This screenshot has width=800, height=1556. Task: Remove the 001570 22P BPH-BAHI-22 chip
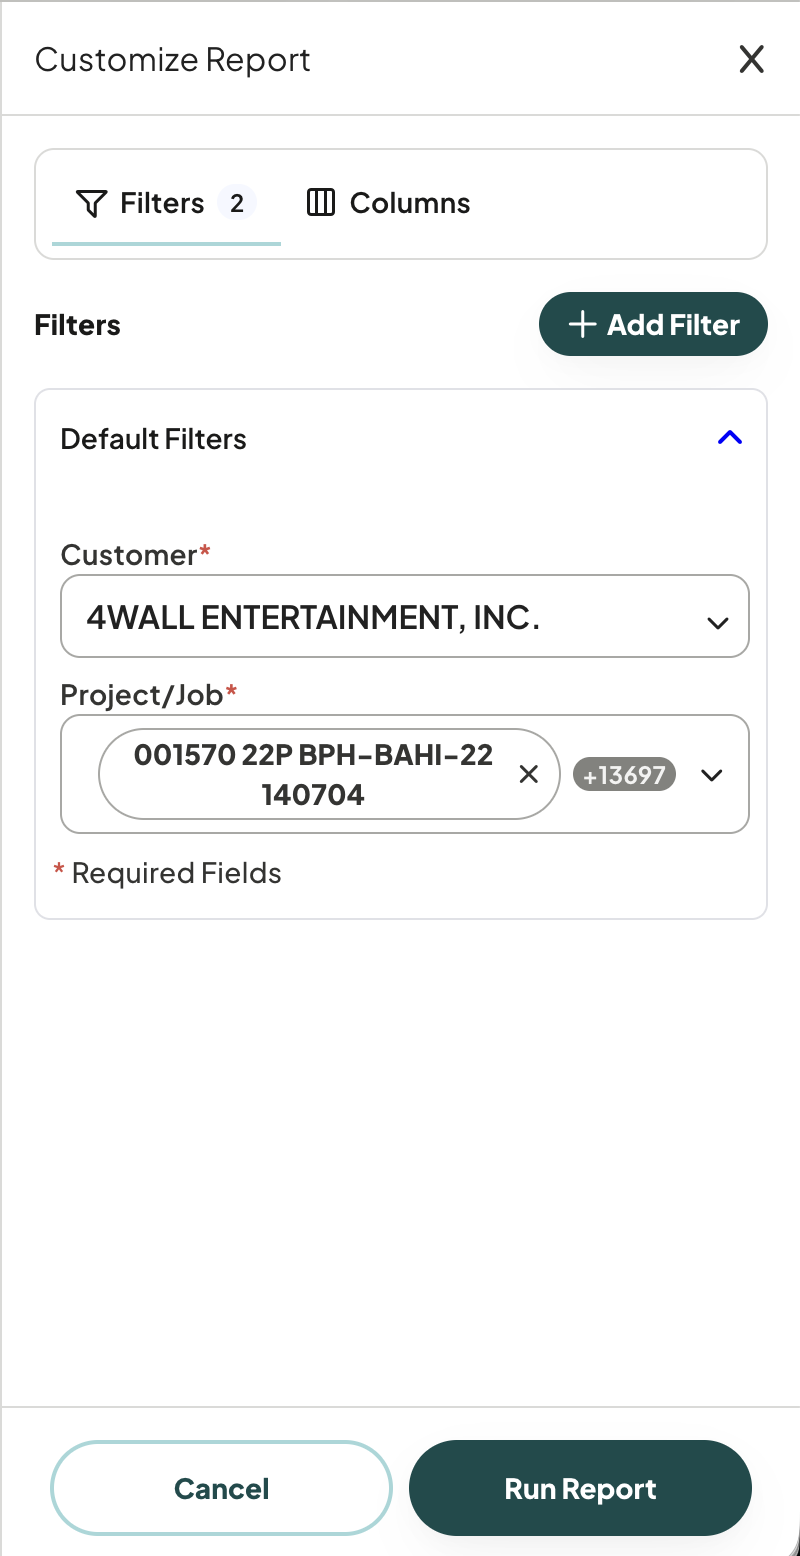click(529, 774)
